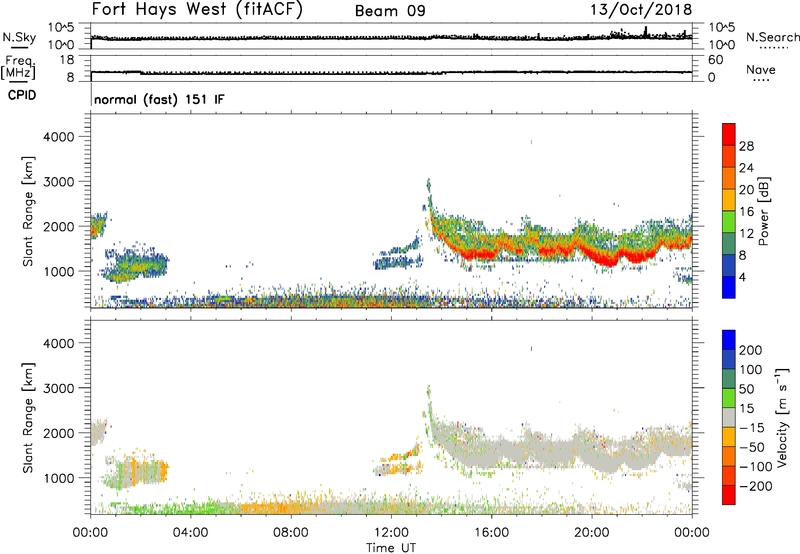Click the '60' Nave axis tick label
Screen dimensions: 800x554
[716, 60]
